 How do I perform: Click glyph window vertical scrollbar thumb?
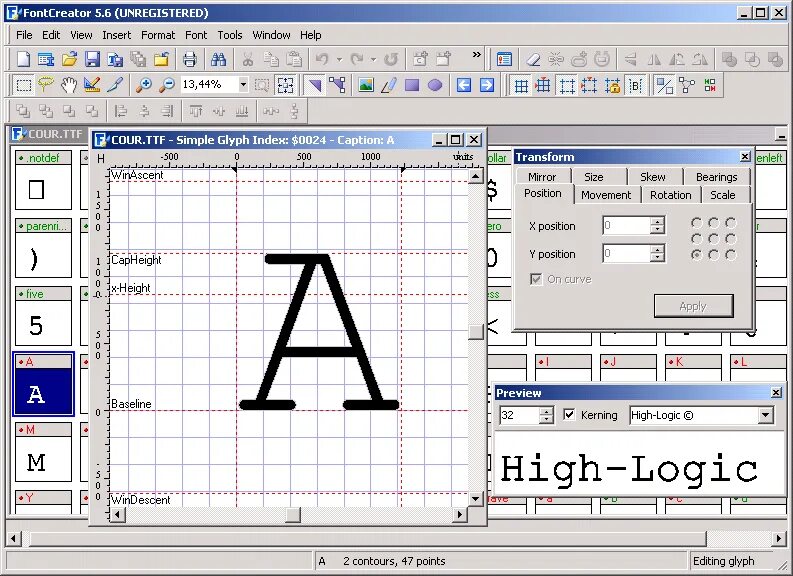pos(475,331)
